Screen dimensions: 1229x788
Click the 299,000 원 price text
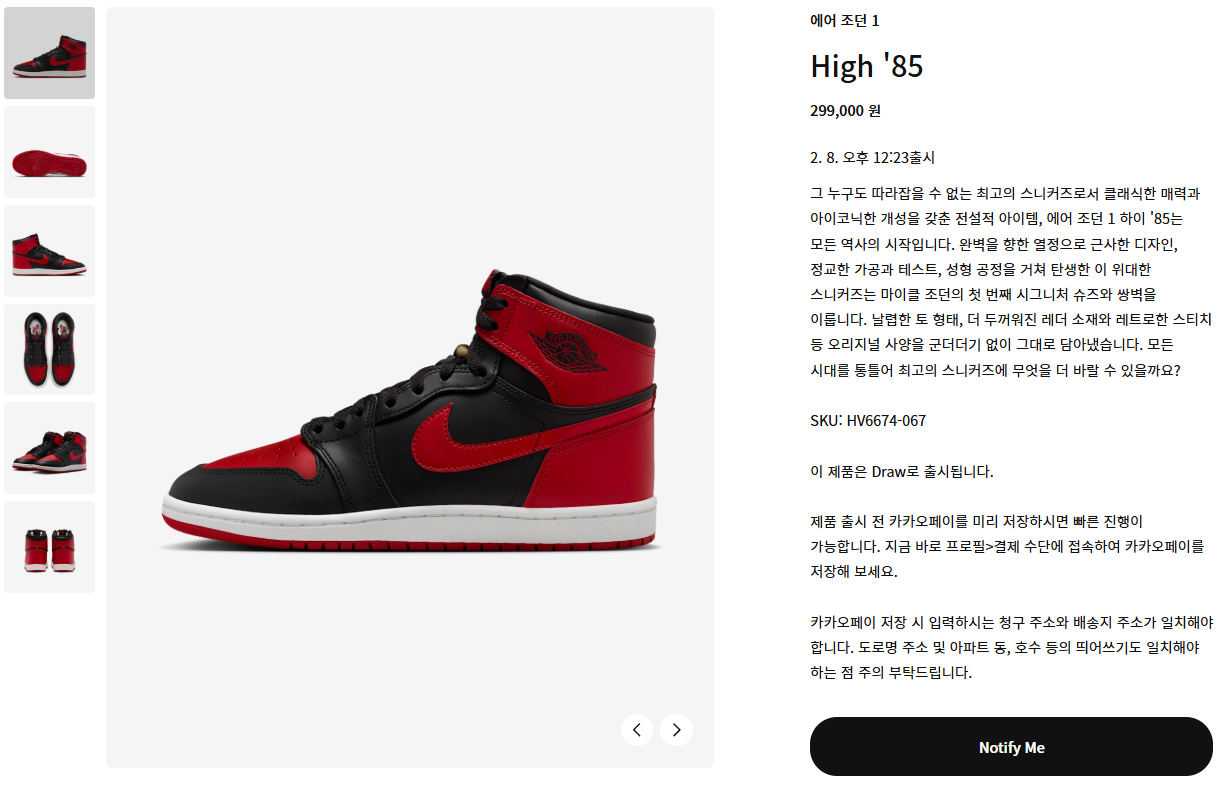point(845,111)
